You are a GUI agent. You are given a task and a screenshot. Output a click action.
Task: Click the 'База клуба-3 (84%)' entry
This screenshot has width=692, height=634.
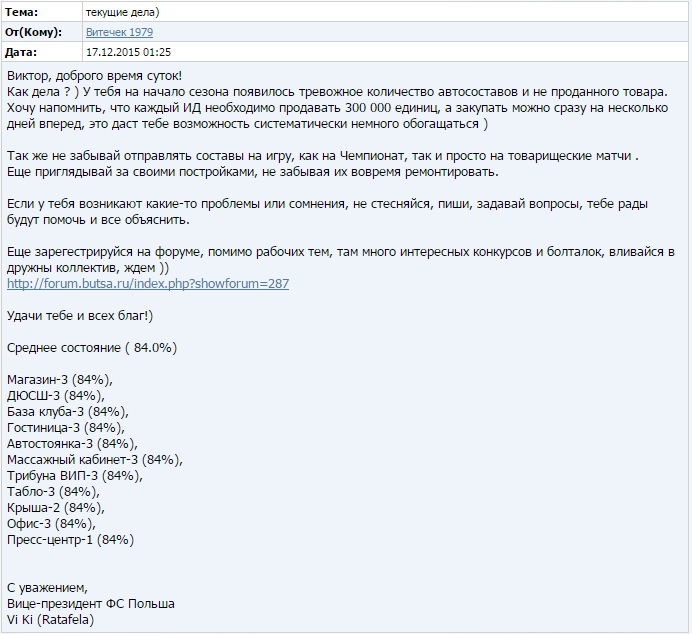(68, 412)
